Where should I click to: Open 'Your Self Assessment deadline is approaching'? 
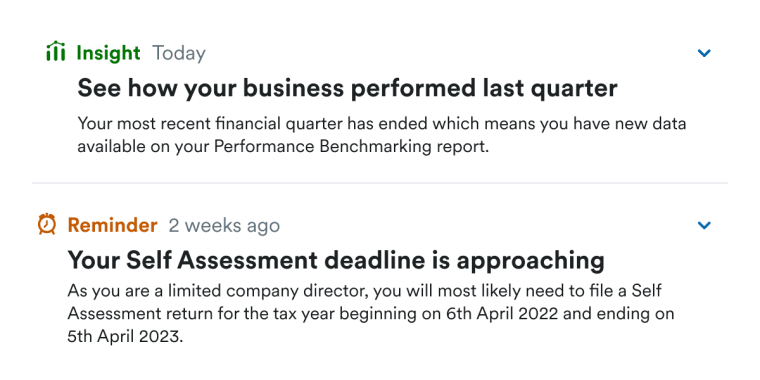[336, 261]
